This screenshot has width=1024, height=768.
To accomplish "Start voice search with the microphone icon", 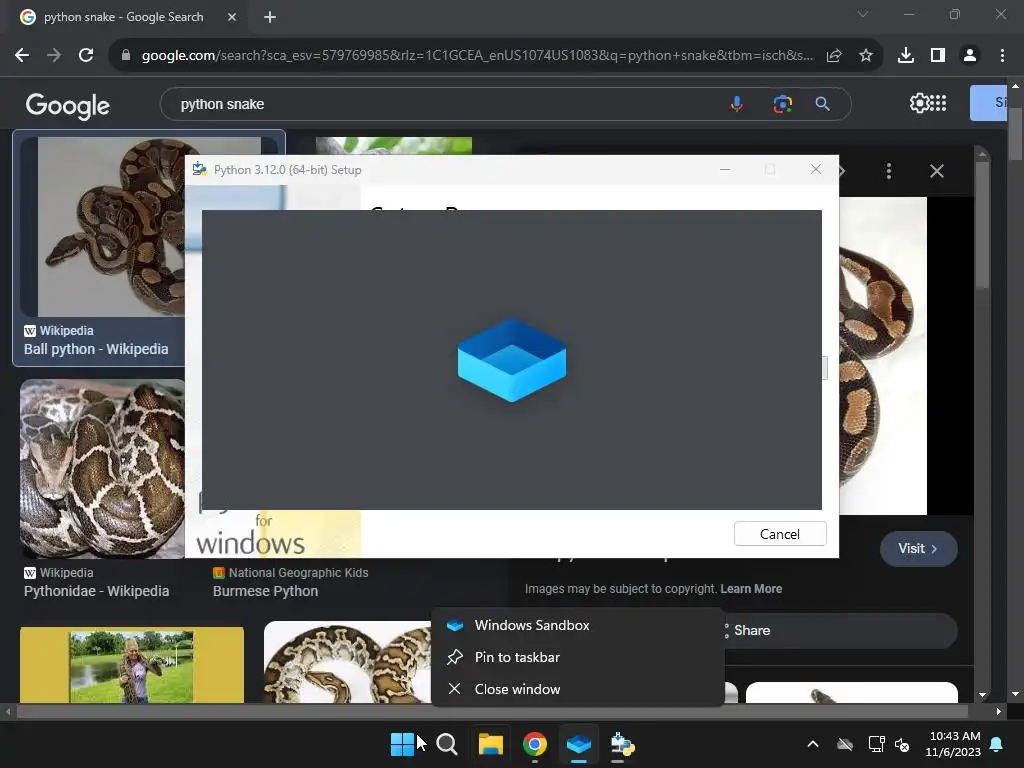I will point(737,104).
